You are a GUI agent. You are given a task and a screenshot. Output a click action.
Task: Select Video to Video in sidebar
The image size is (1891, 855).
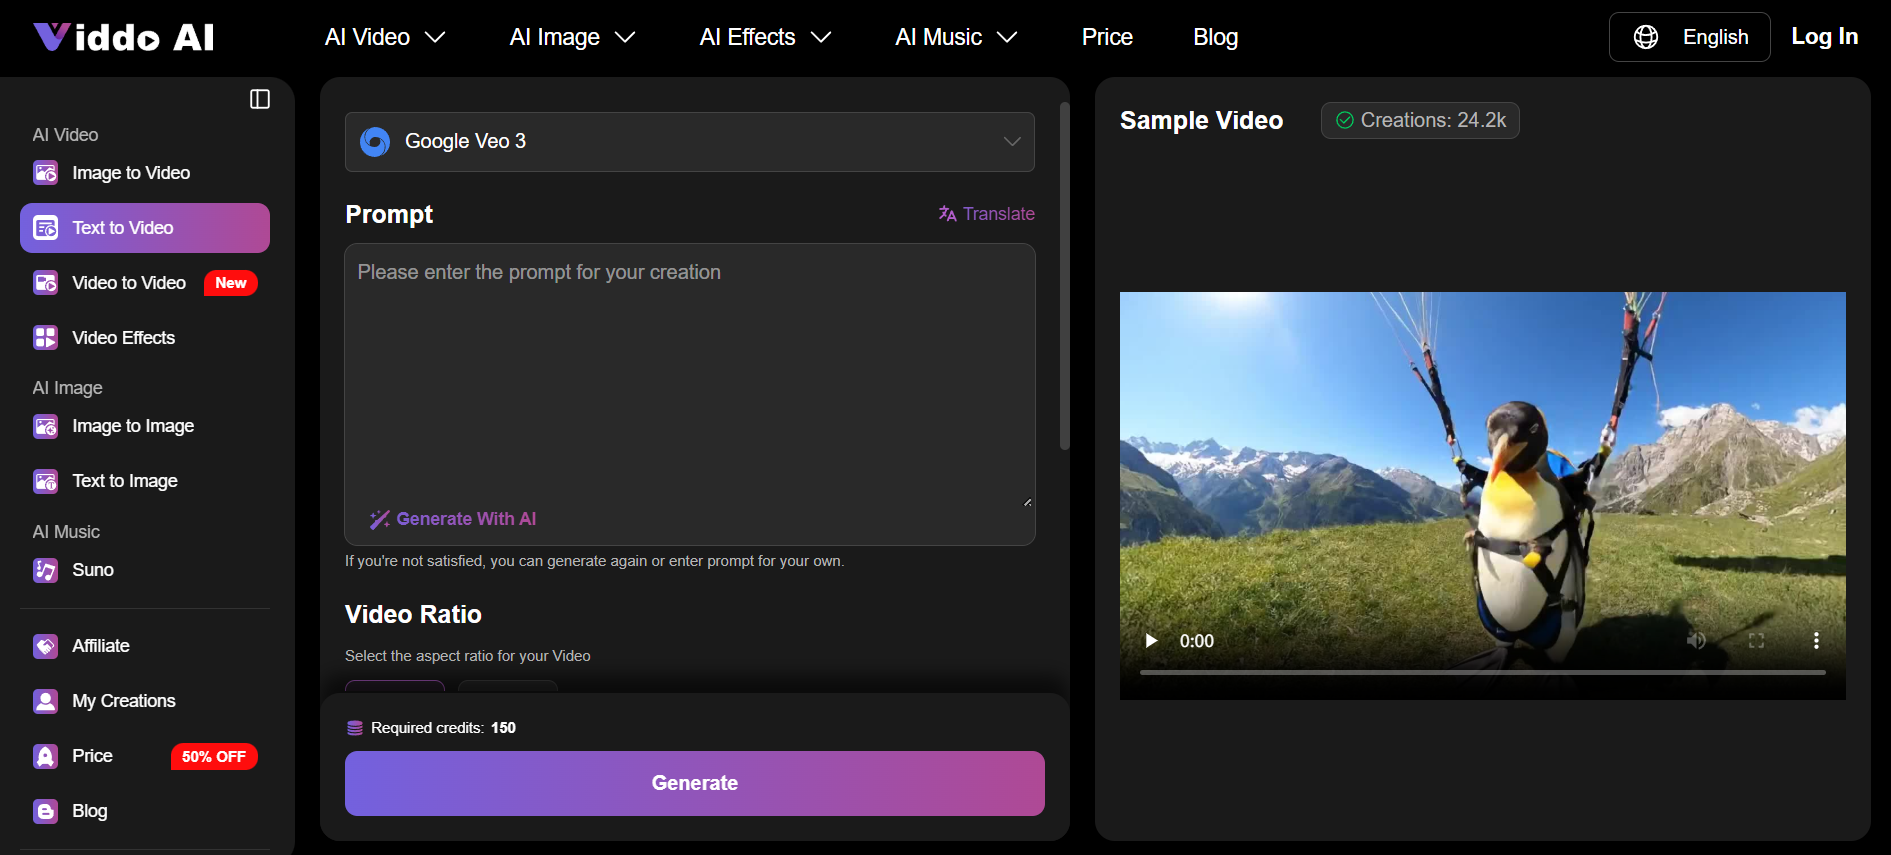pyautogui.click(x=129, y=283)
